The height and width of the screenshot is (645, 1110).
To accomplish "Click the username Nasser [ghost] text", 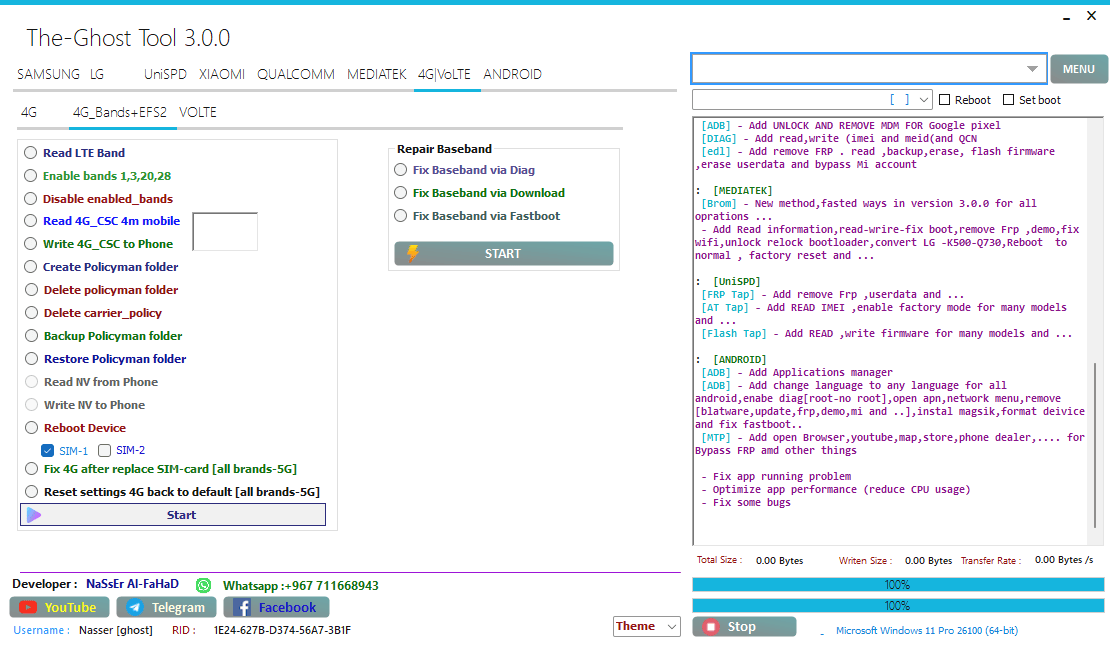I will tap(116, 630).
